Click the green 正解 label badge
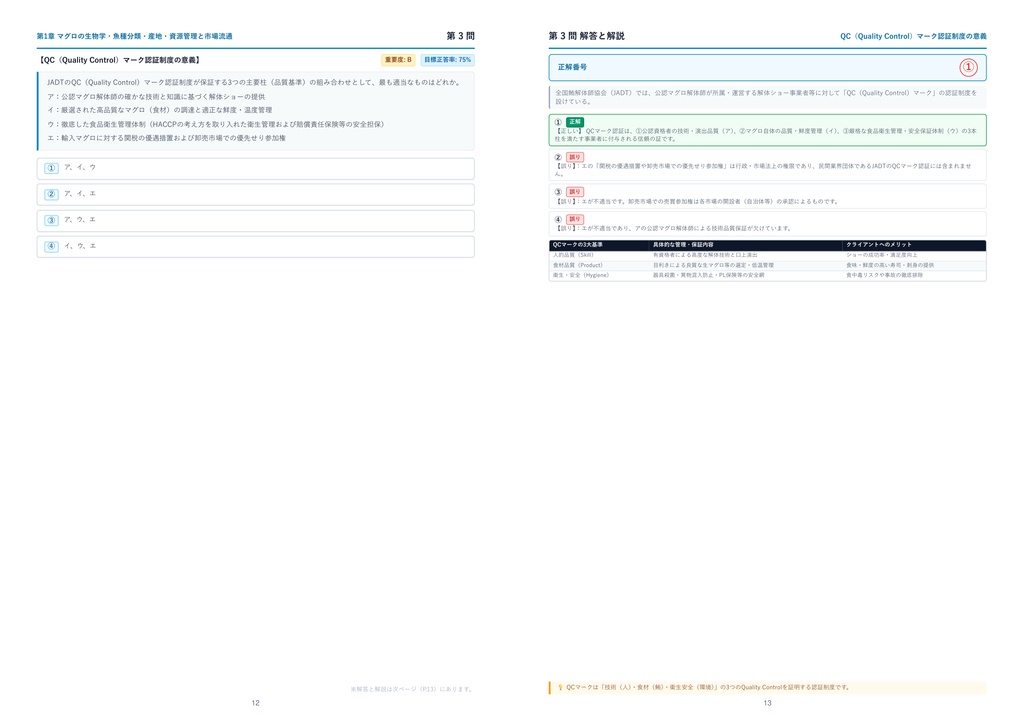The height and width of the screenshot is (724, 1024). point(575,122)
